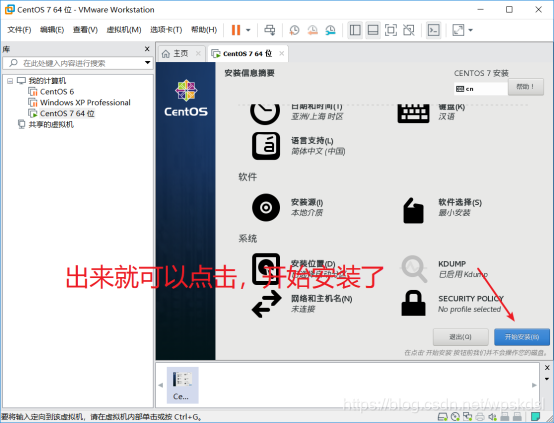
Task: Open 软件选择(S) package icon
Action: [x=413, y=210]
